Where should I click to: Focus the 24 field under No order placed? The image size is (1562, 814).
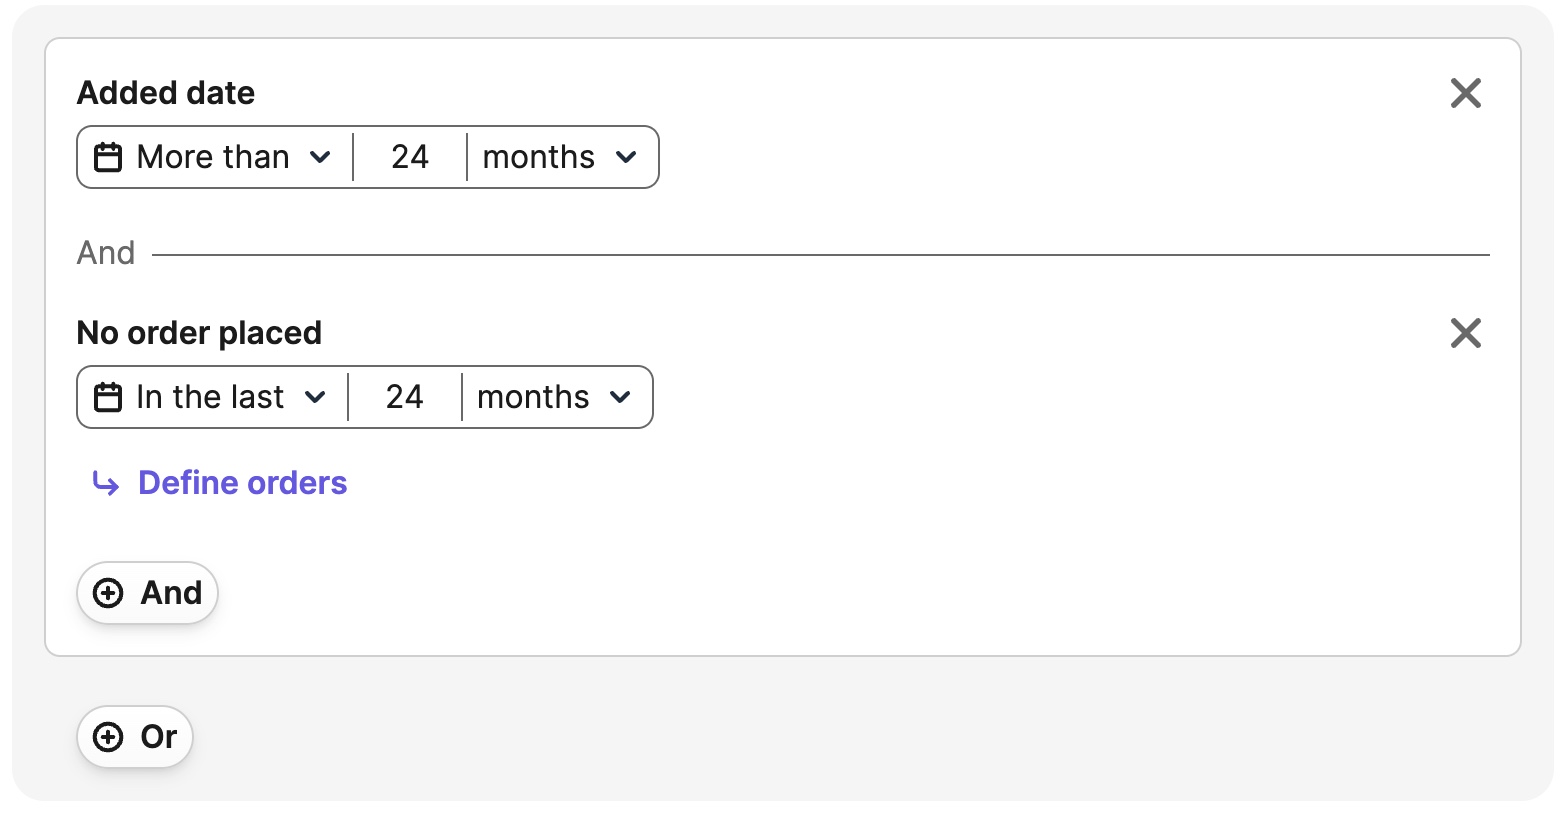pyautogui.click(x=405, y=397)
